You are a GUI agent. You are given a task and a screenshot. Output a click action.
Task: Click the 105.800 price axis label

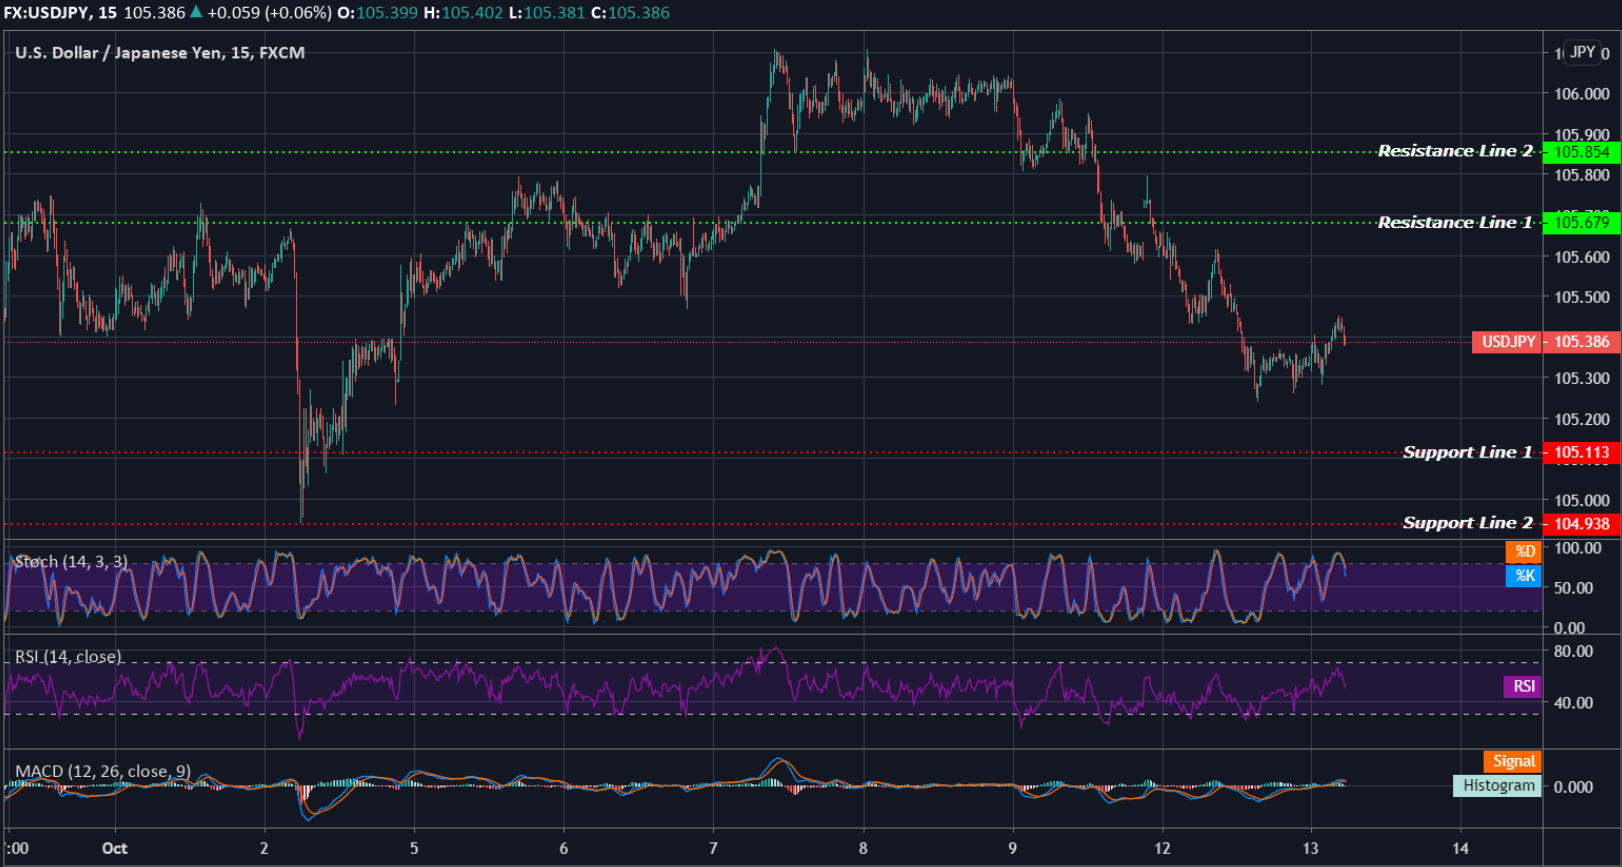[1582, 175]
